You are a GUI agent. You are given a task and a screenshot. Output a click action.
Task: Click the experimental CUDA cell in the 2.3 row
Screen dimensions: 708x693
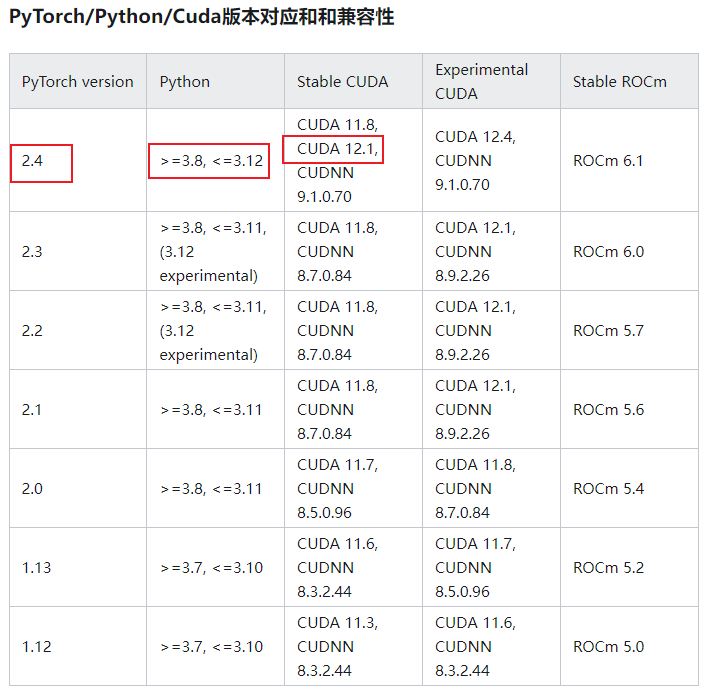491,251
